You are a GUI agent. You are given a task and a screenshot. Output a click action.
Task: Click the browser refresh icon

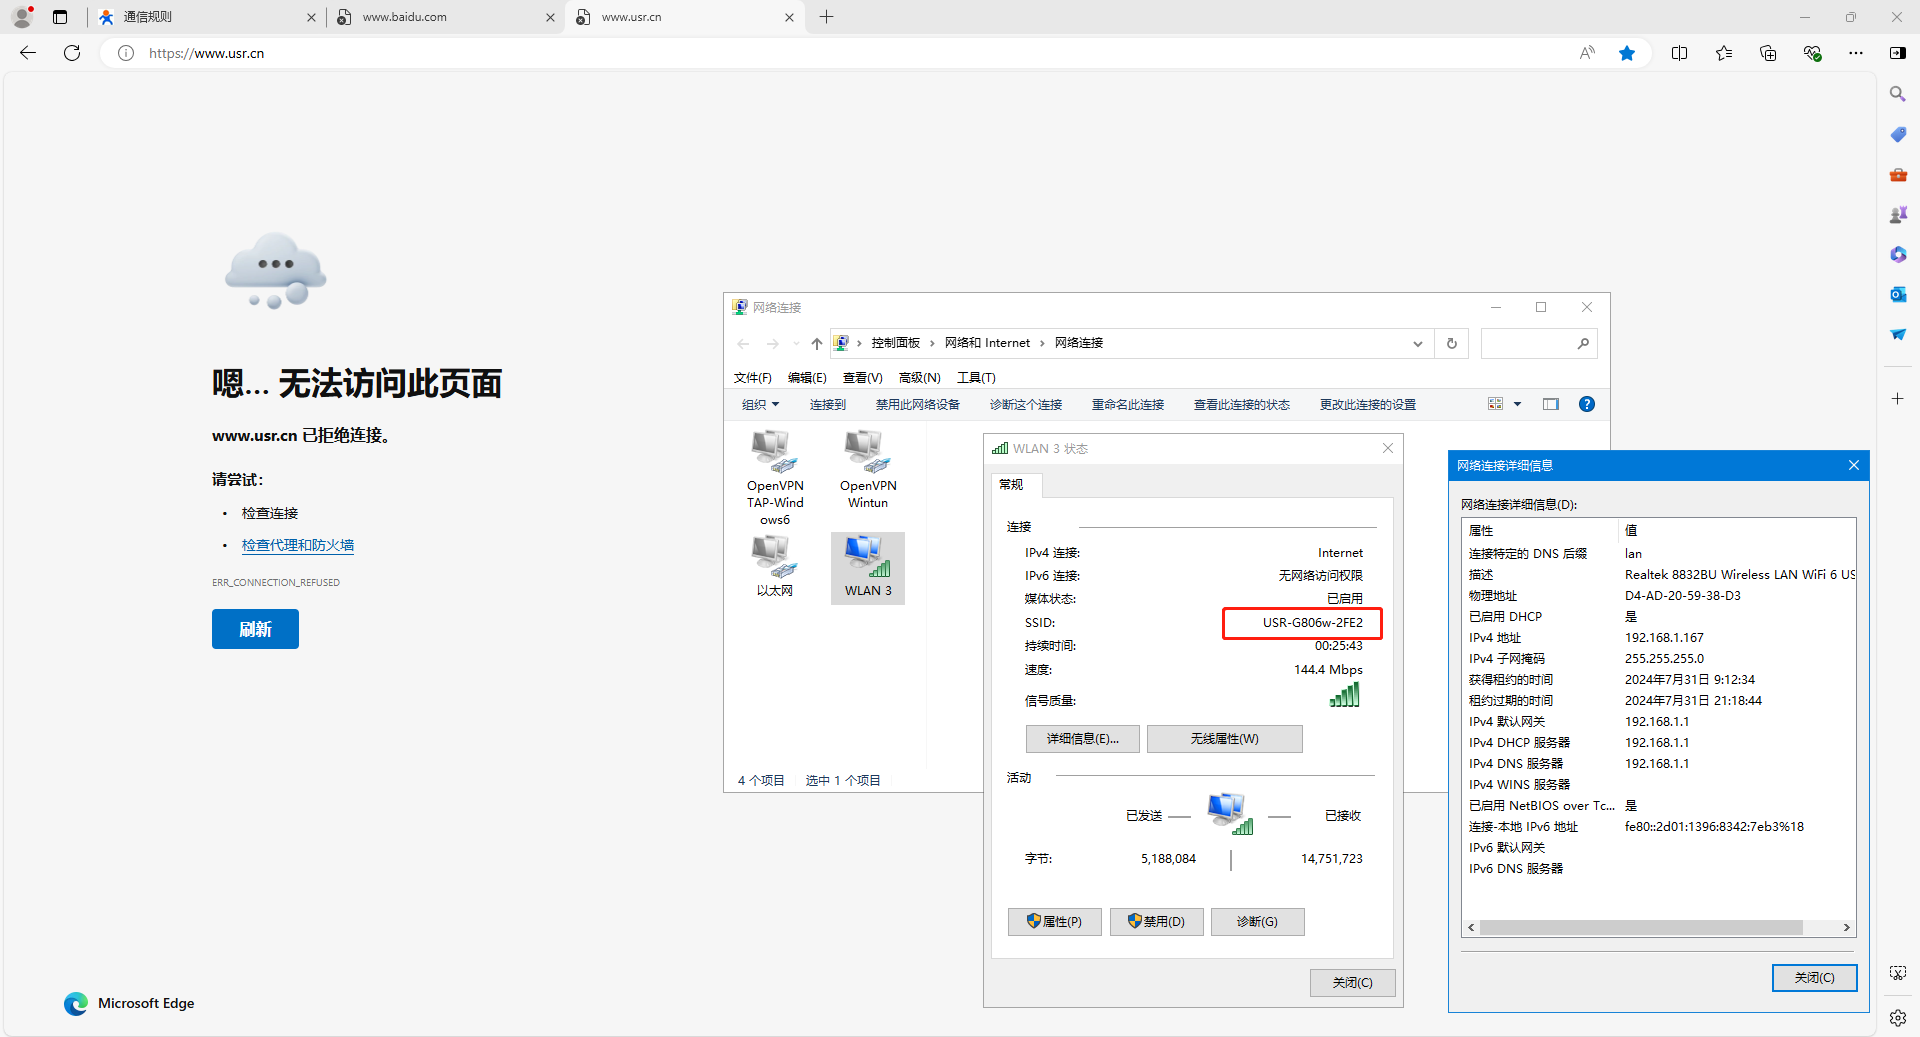(x=72, y=53)
